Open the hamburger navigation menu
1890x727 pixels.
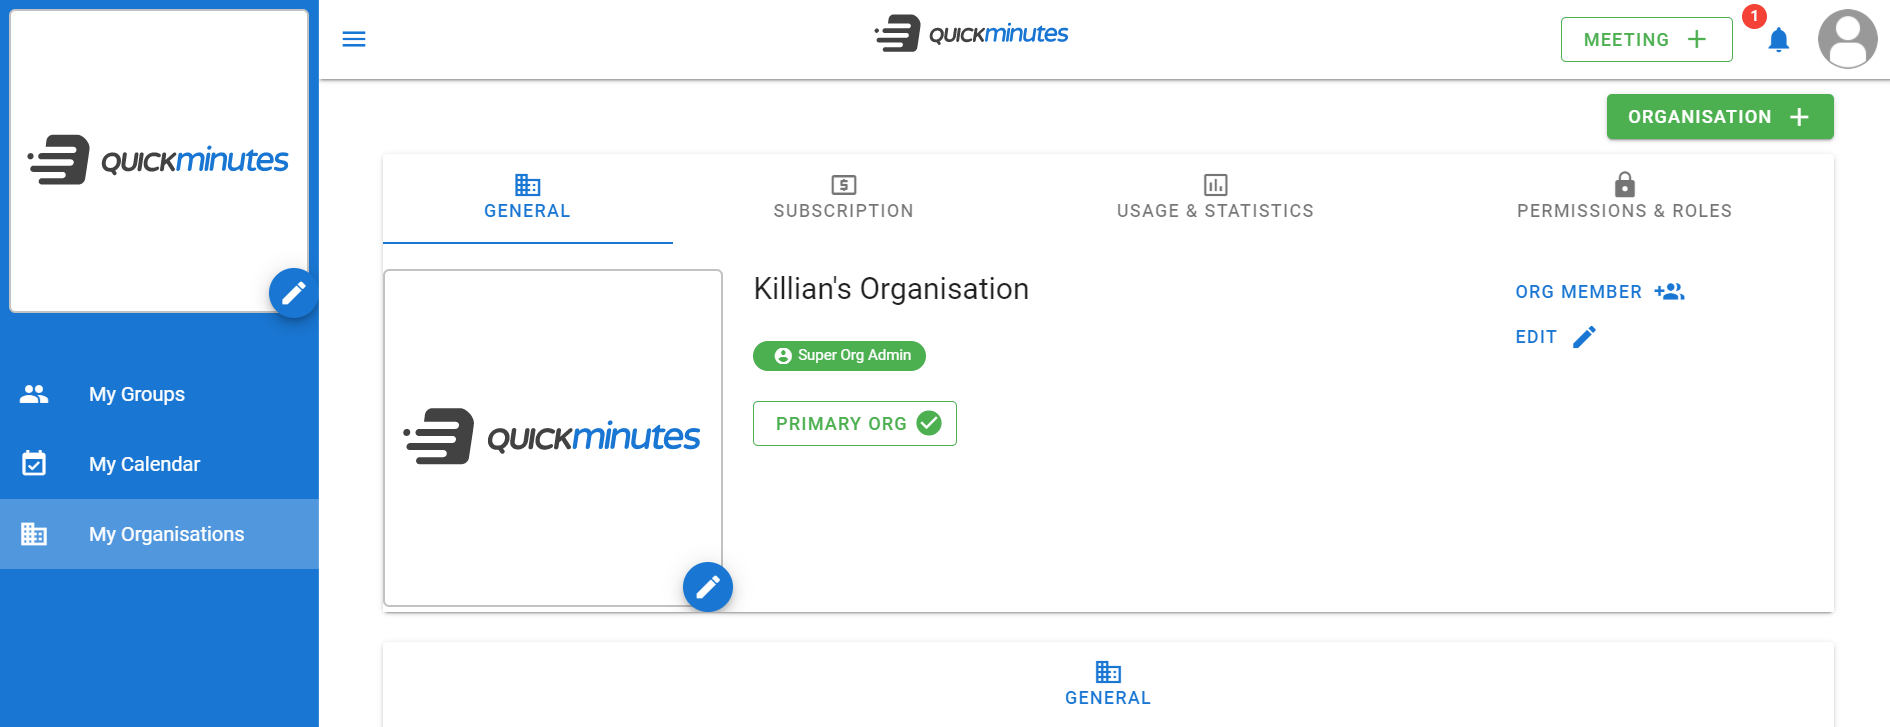(354, 39)
